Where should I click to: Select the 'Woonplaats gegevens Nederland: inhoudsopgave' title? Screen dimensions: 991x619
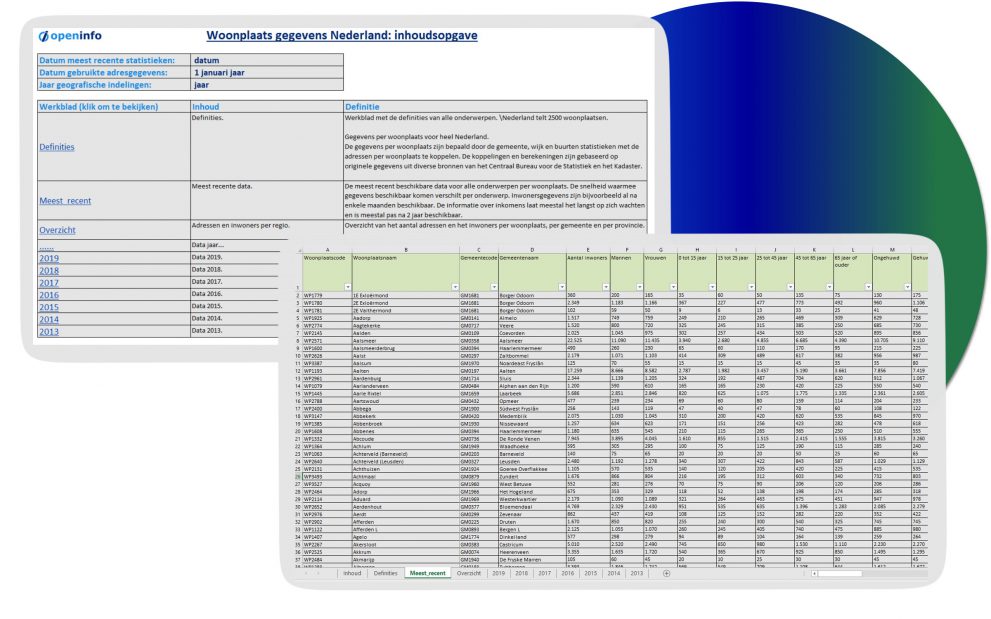(342, 35)
